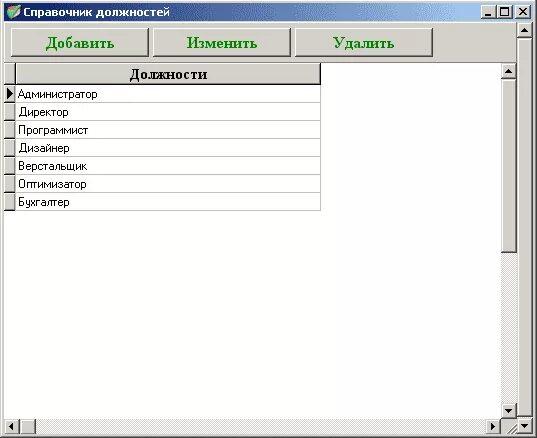
Task: Click the row selector beside Программист
Action: (10, 130)
